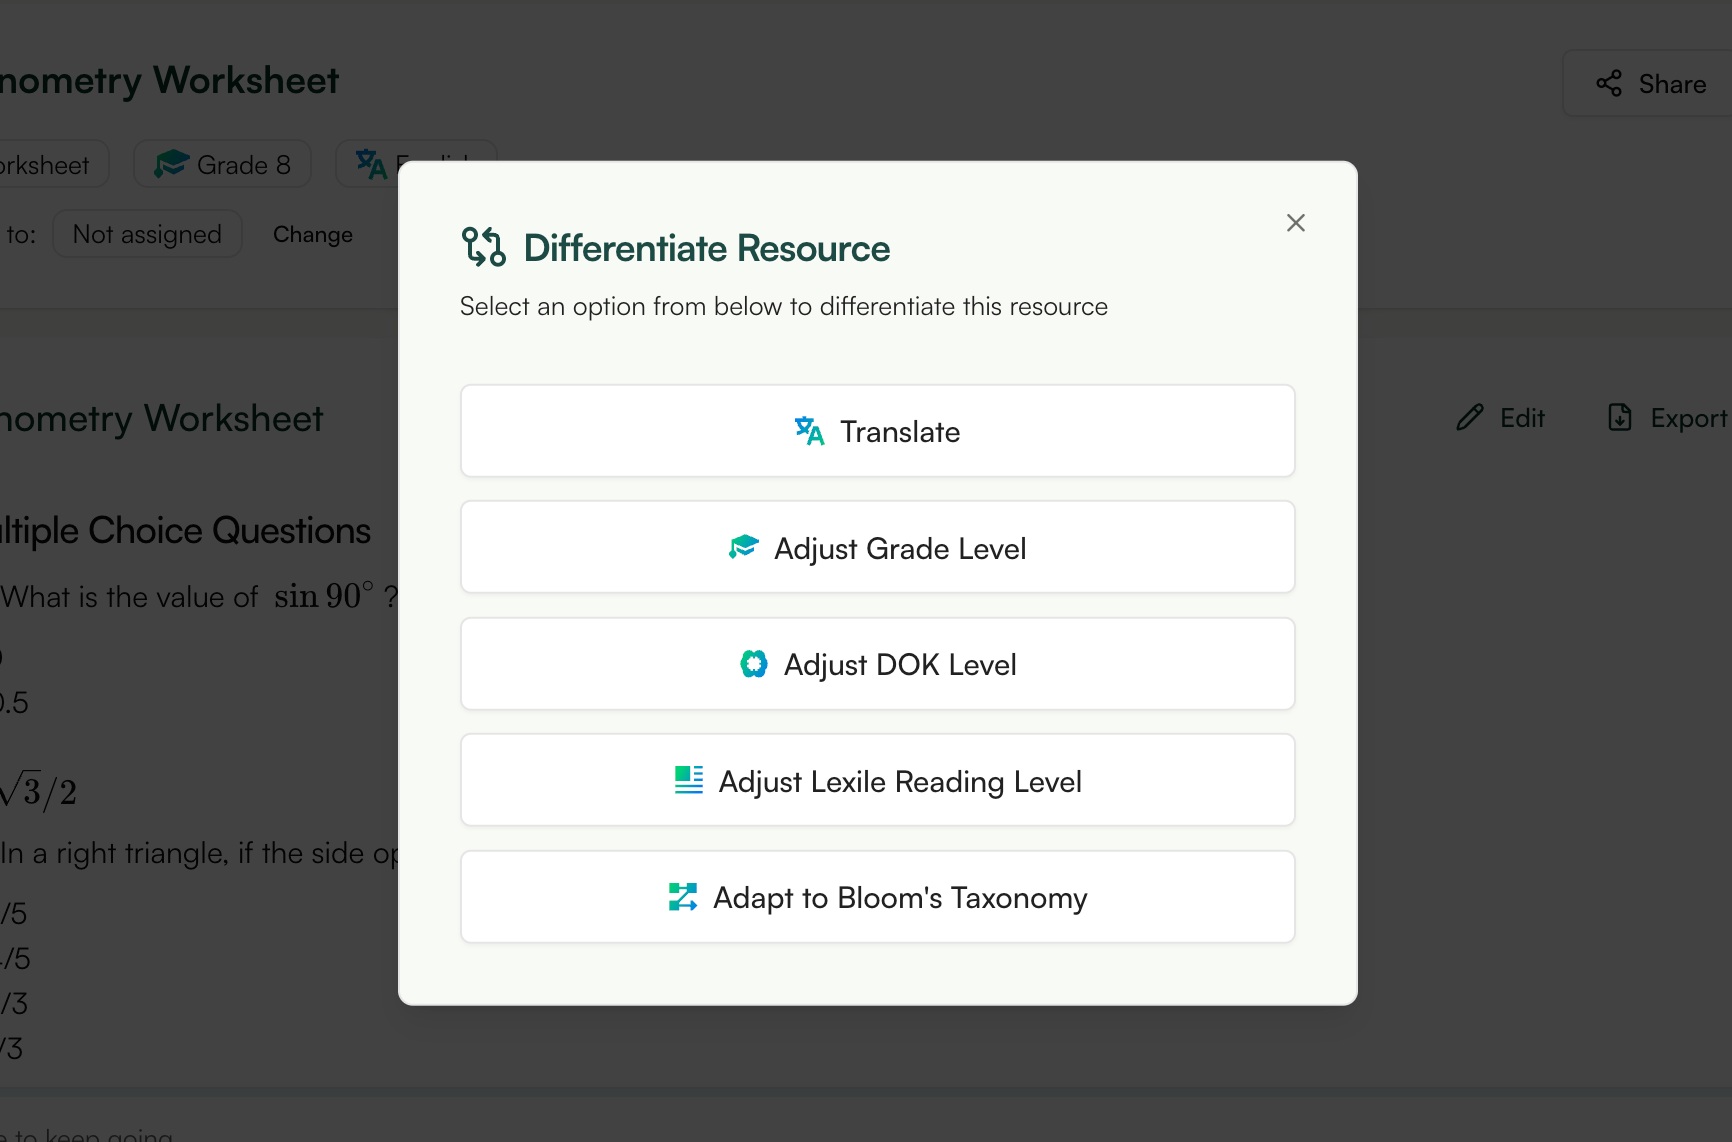Viewport: 1732px width, 1142px height.
Task: Click the translate icon on the Translate option
Action: click(x=808, y=430)
